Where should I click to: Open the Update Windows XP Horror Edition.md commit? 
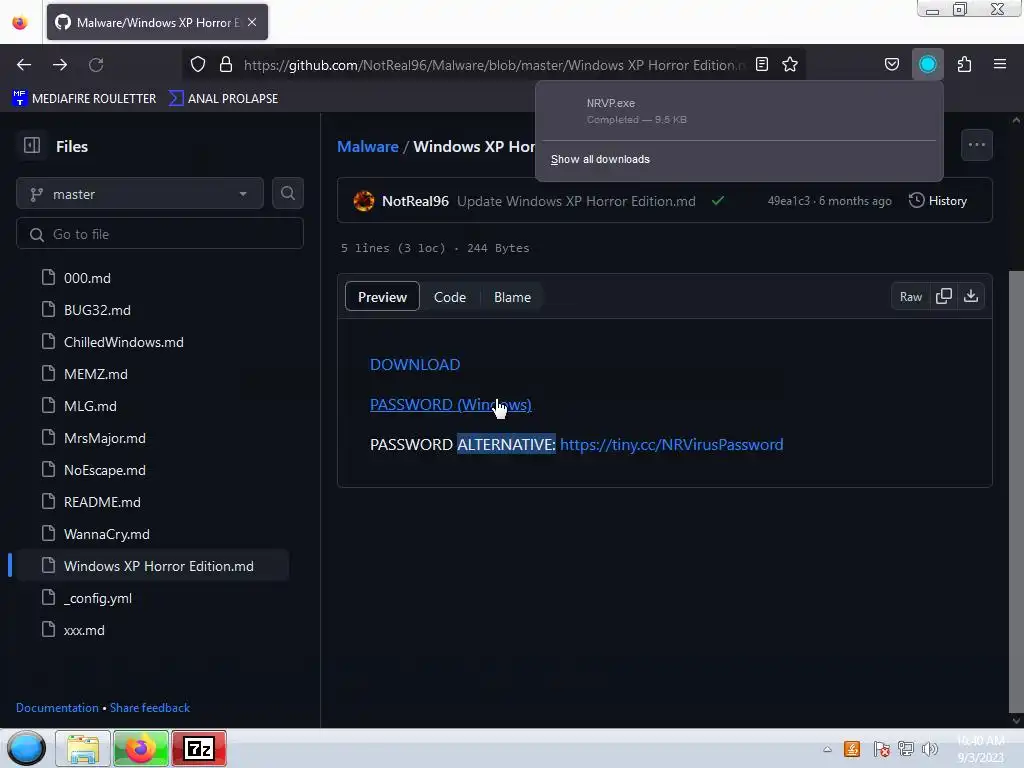pyautogui.click(x=576, y=200)
